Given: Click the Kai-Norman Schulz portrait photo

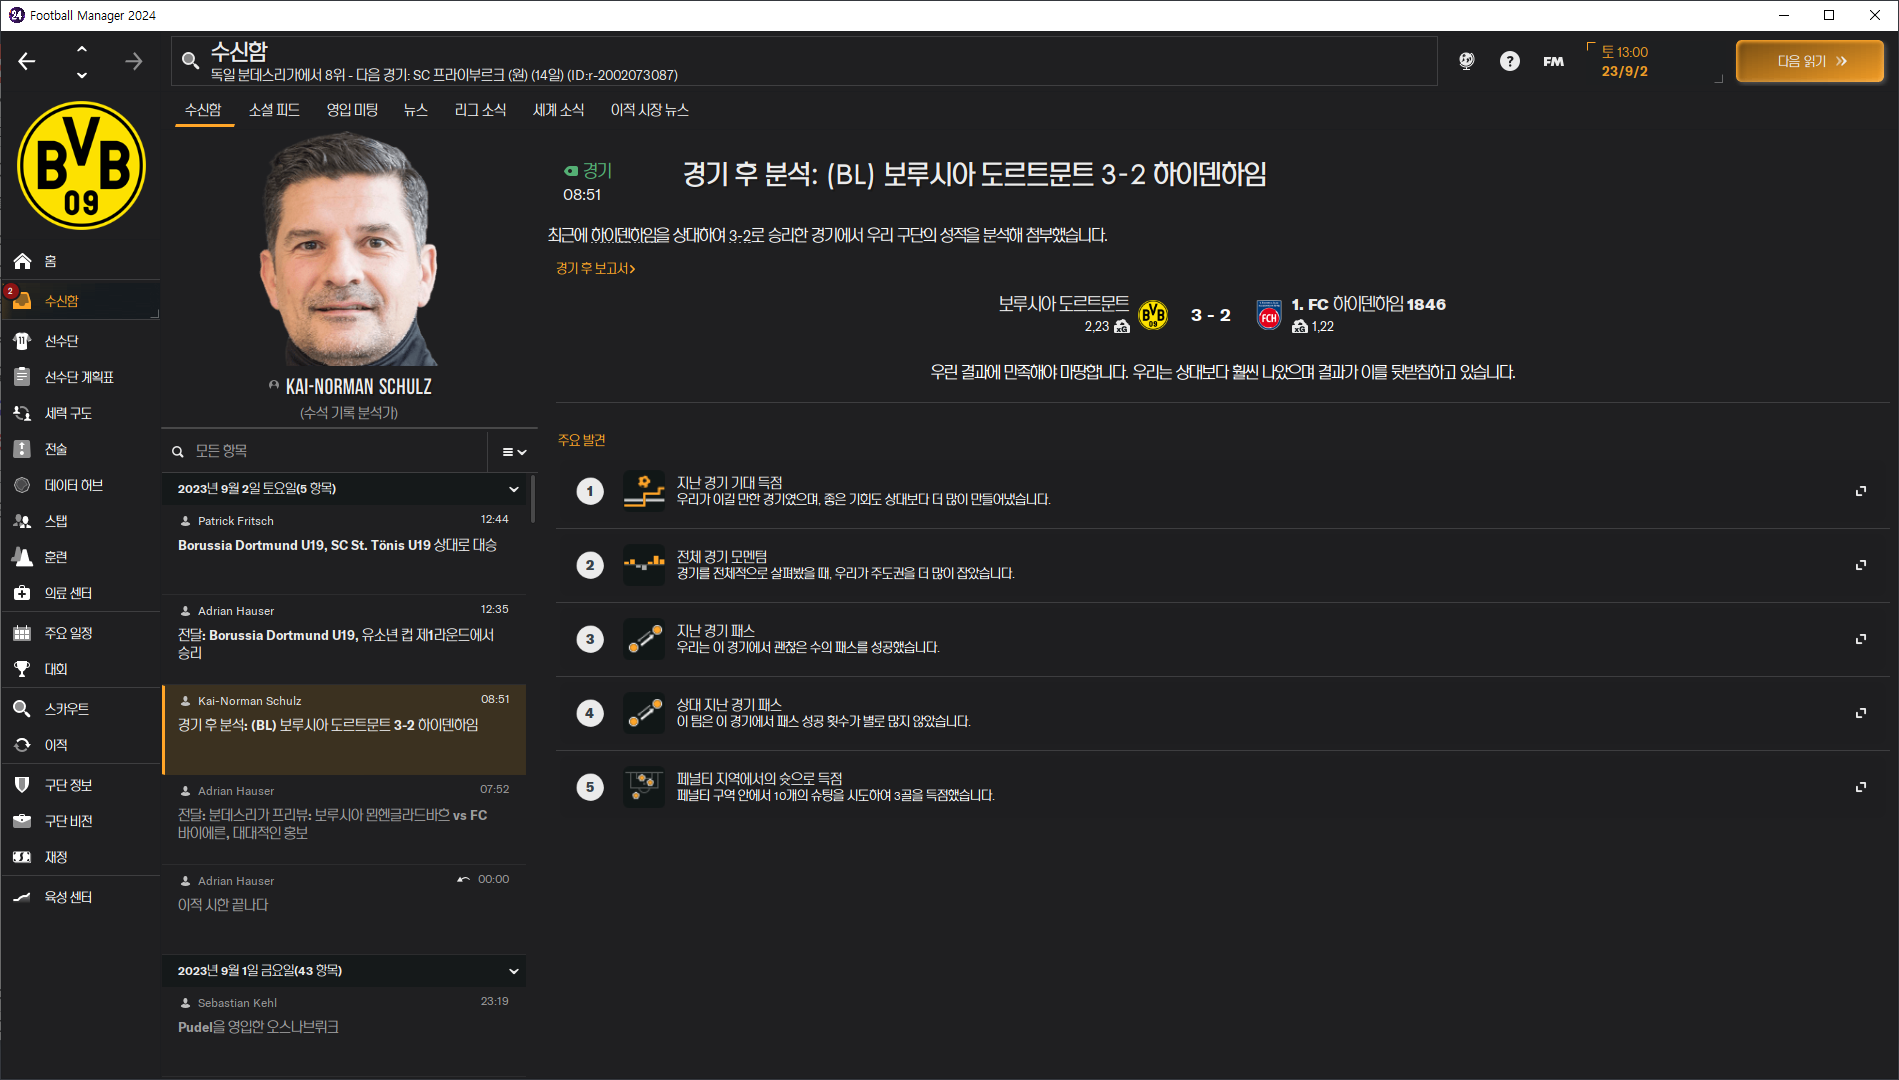Looking at the screenshot, I should point(349,248).
